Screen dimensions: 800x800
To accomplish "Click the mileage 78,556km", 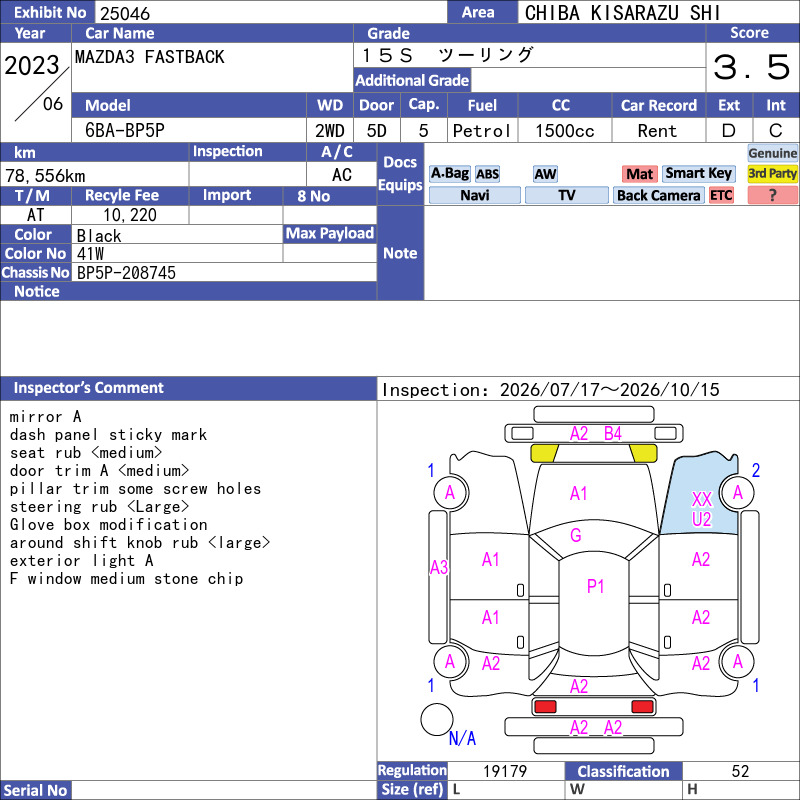I will coord(45,176).
